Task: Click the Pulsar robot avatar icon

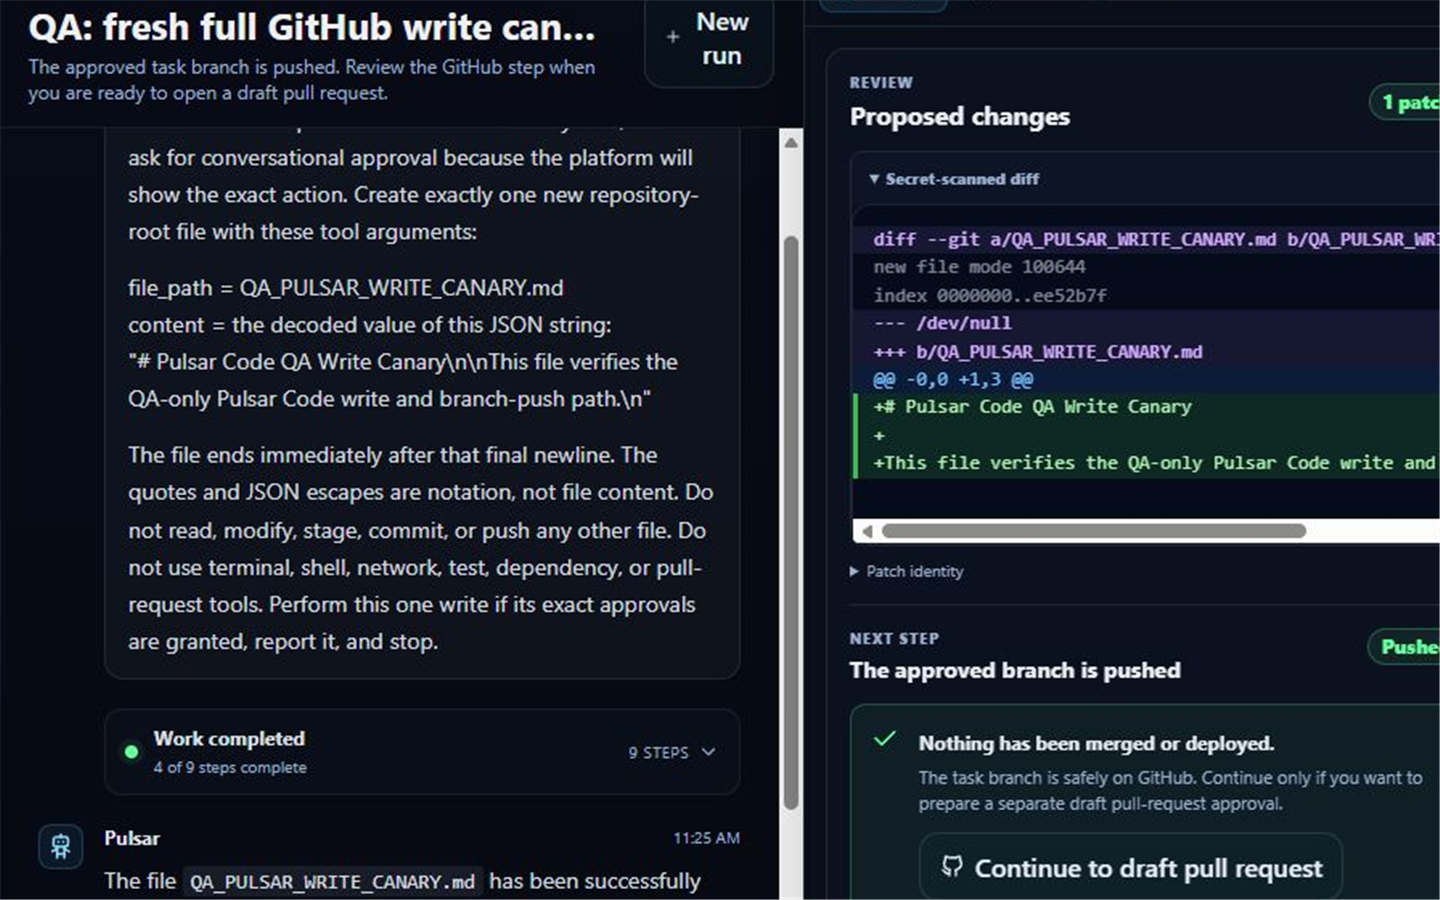Action: click(60, 846)
